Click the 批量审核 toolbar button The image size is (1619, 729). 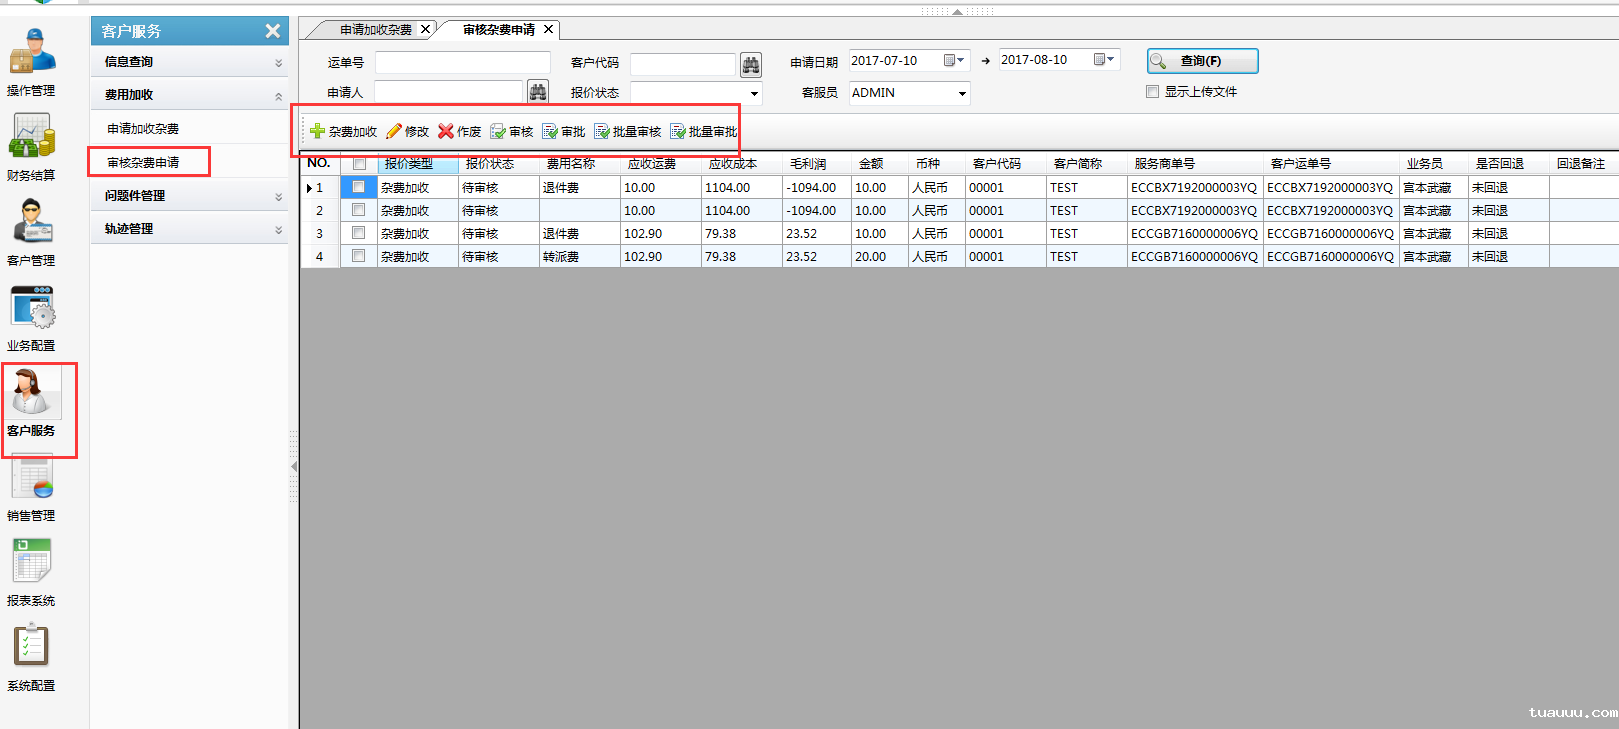click(x=628, y=131)
